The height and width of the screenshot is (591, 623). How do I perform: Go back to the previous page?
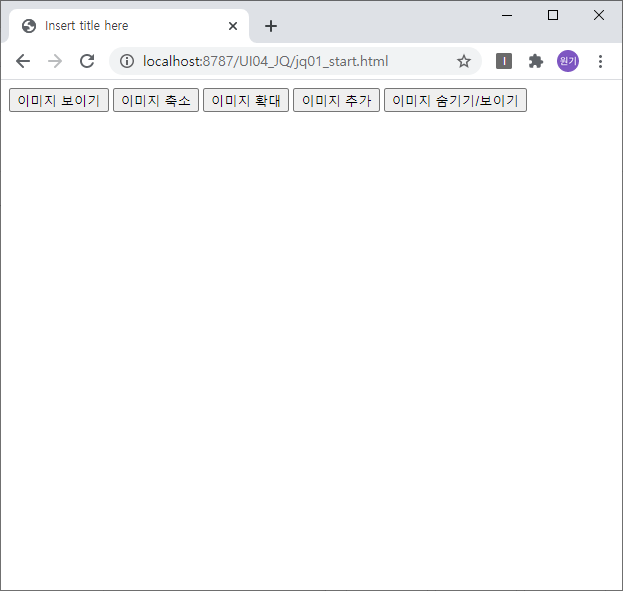tap(23, 61)
